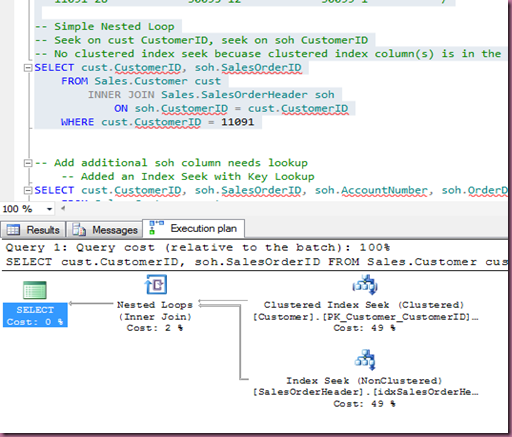Collapse the first SELECT cust.CustomerID statement
This screenshot has width=512, height=437.
28,68
